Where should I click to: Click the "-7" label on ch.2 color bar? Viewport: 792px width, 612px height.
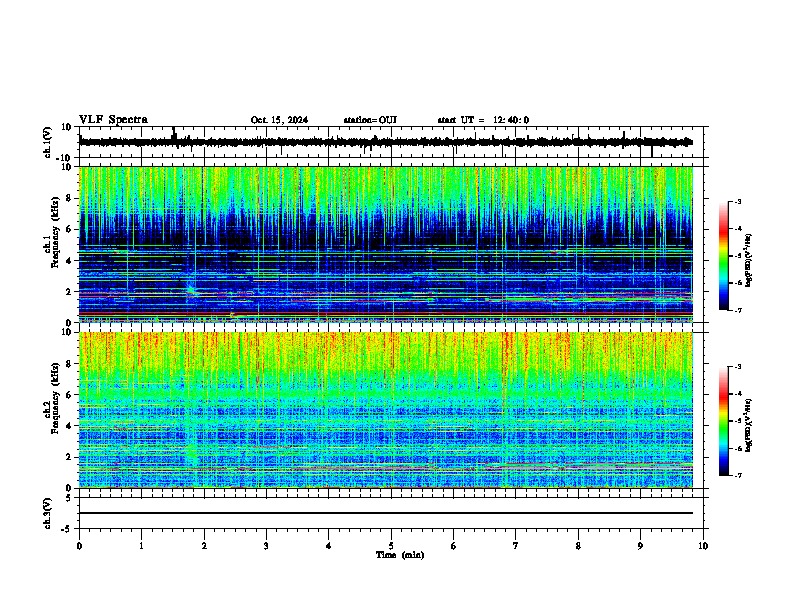(737, 475)
